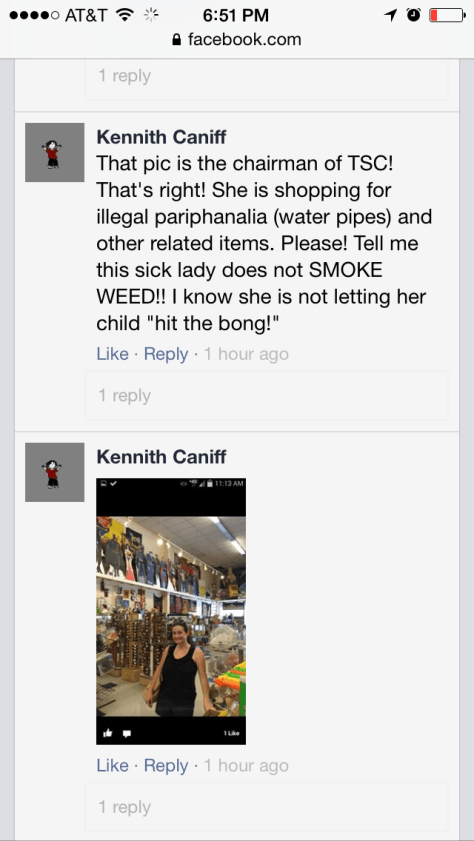Open Kennith Caniff name above the photo
This screenshot has height=841, width=474.
(161, 457)
